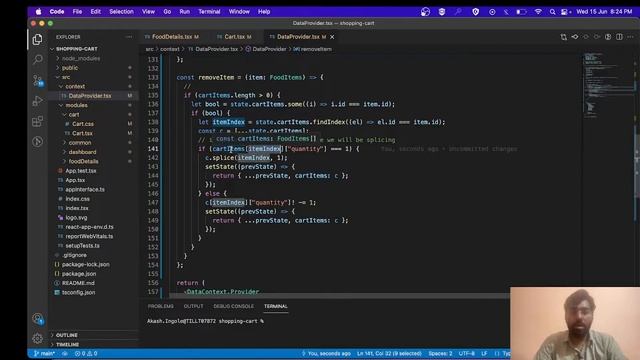This screenshot has height=360, width=640.
Task: Click the Apple menu icon
Action: tap(38, 12)
